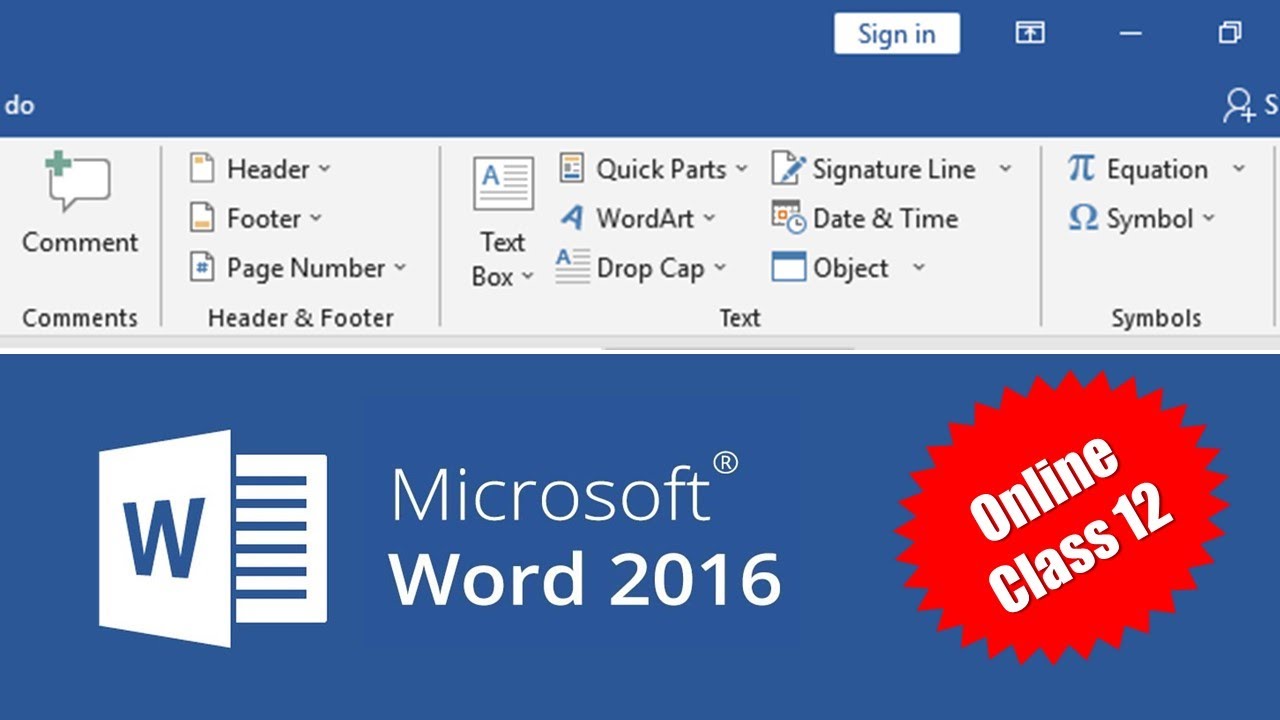1280x720 pixels.
Task: Open the Page Number dropdown arrow
Action: point(400,268)
